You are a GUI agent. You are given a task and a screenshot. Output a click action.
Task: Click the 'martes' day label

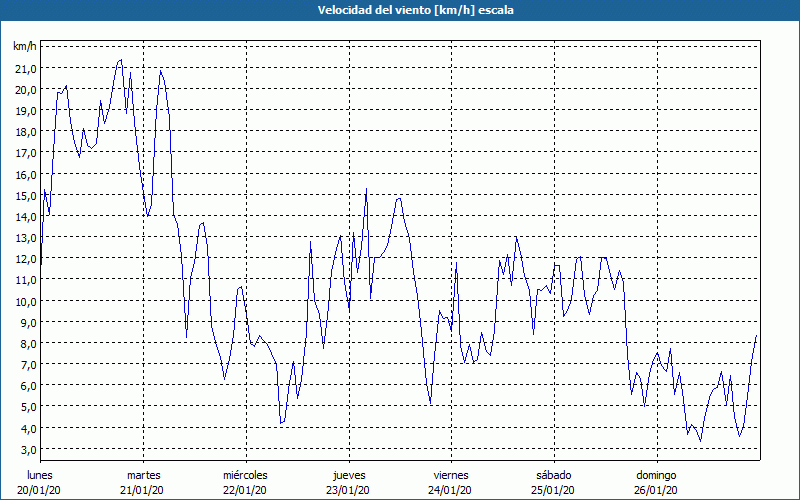(x=144, y=475)
